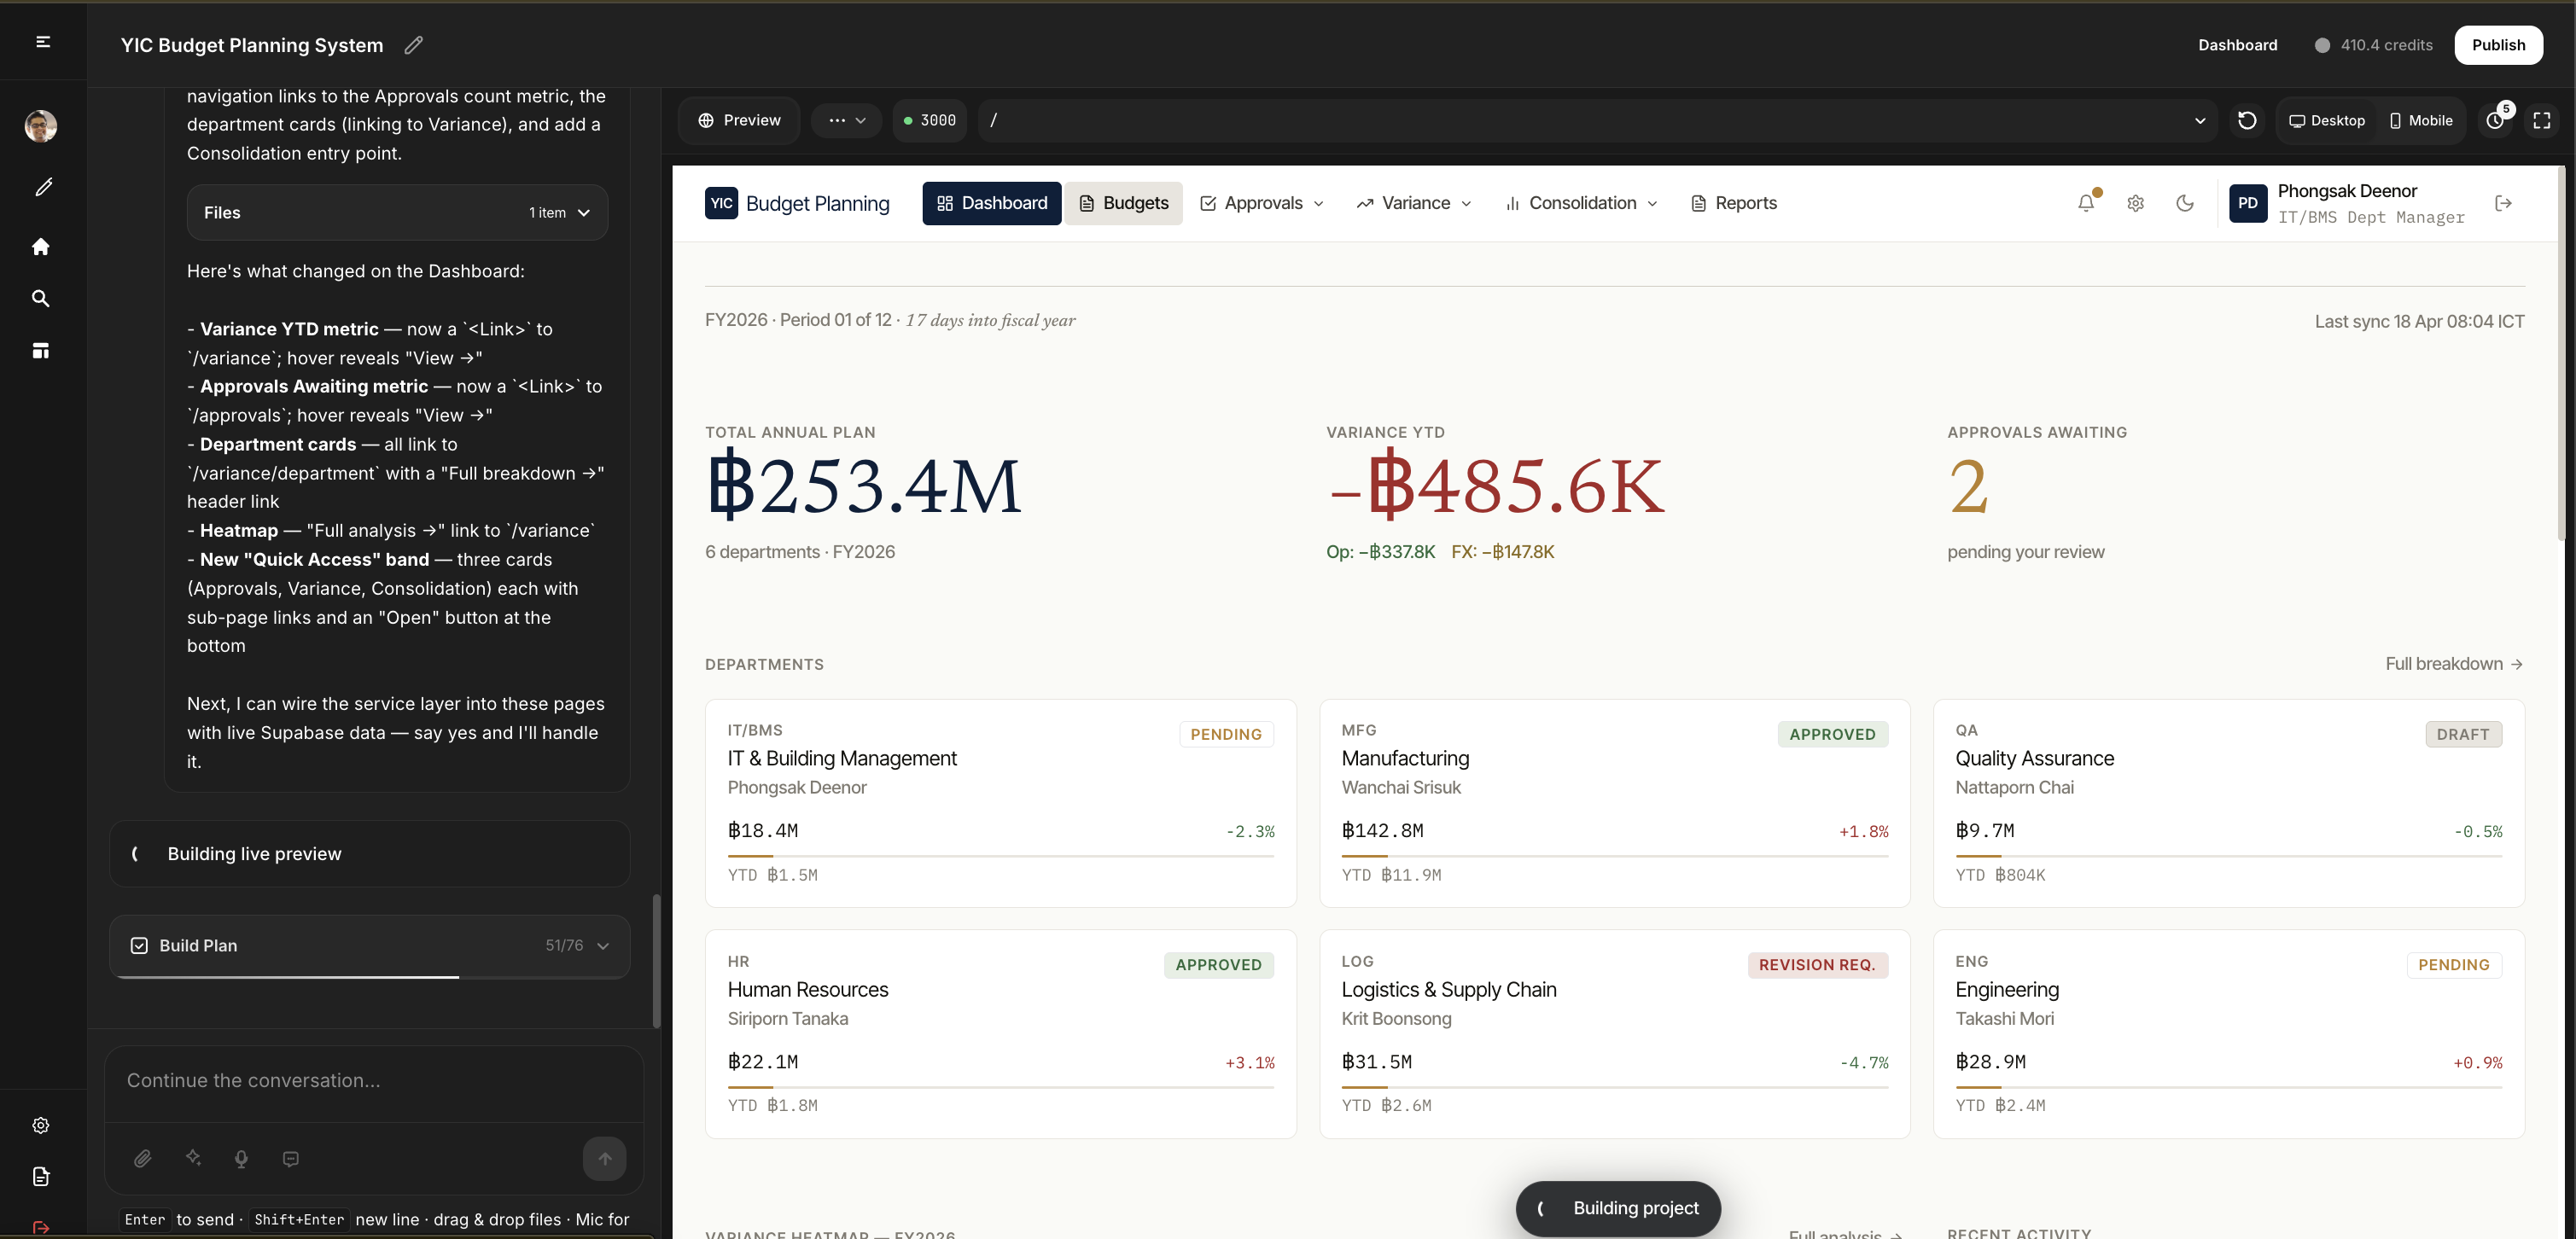This screenshot has width=2576, height=1239.
Task: Open the Reports section
Action: 1734,203
